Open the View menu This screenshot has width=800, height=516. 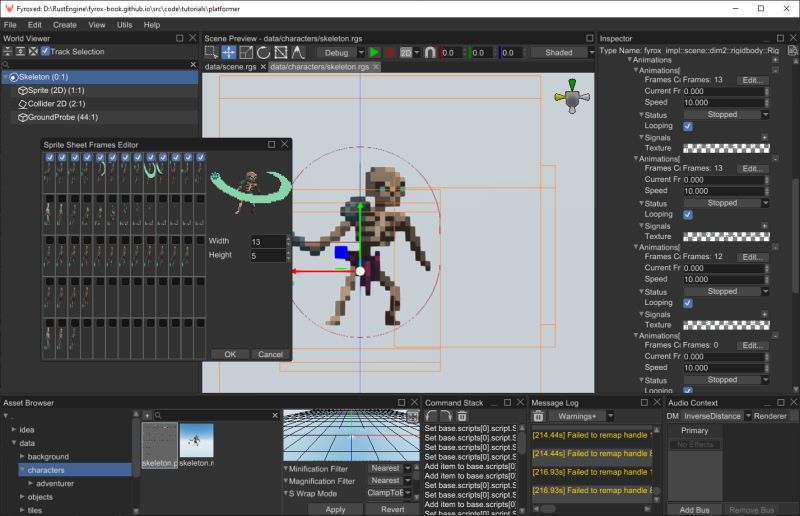click(96, 24)
